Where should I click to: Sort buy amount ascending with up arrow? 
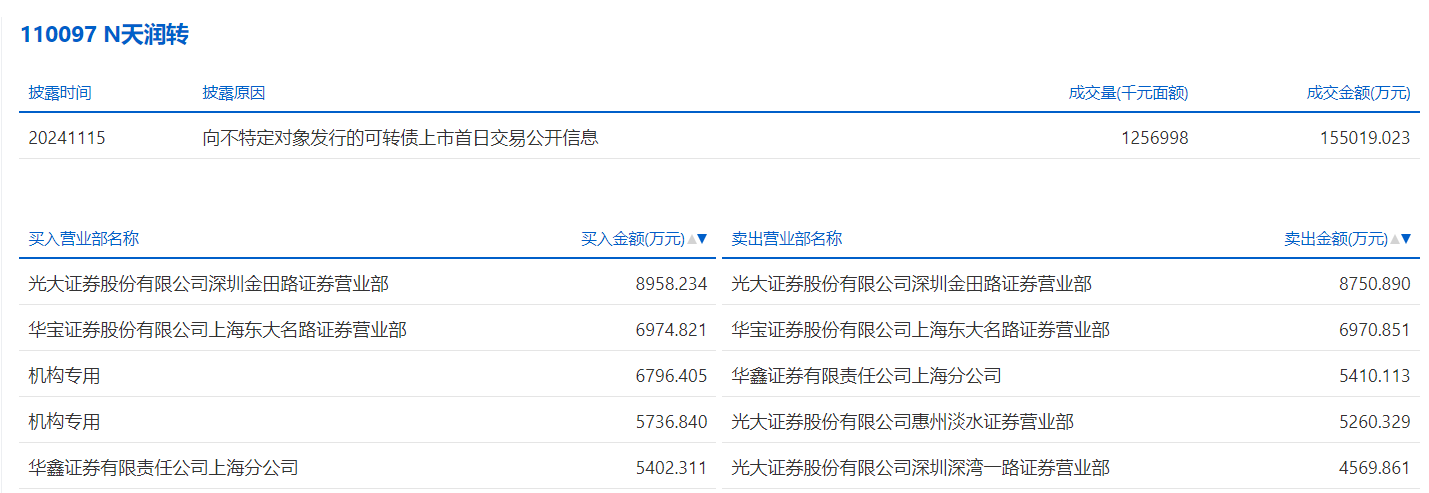pyautogui.click(x=691, y=239)
